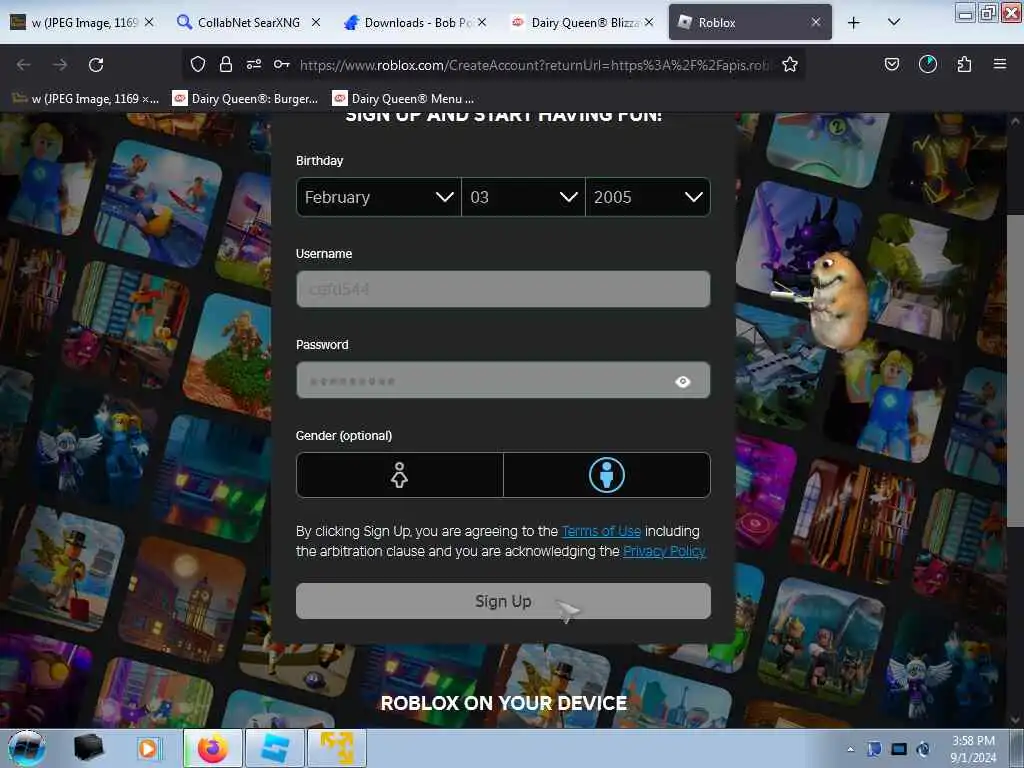The height and width of the screenshot is (768, 1024).
Task: Close the Dairy Queen Blizzard tab
Action: tap(649, 22)
